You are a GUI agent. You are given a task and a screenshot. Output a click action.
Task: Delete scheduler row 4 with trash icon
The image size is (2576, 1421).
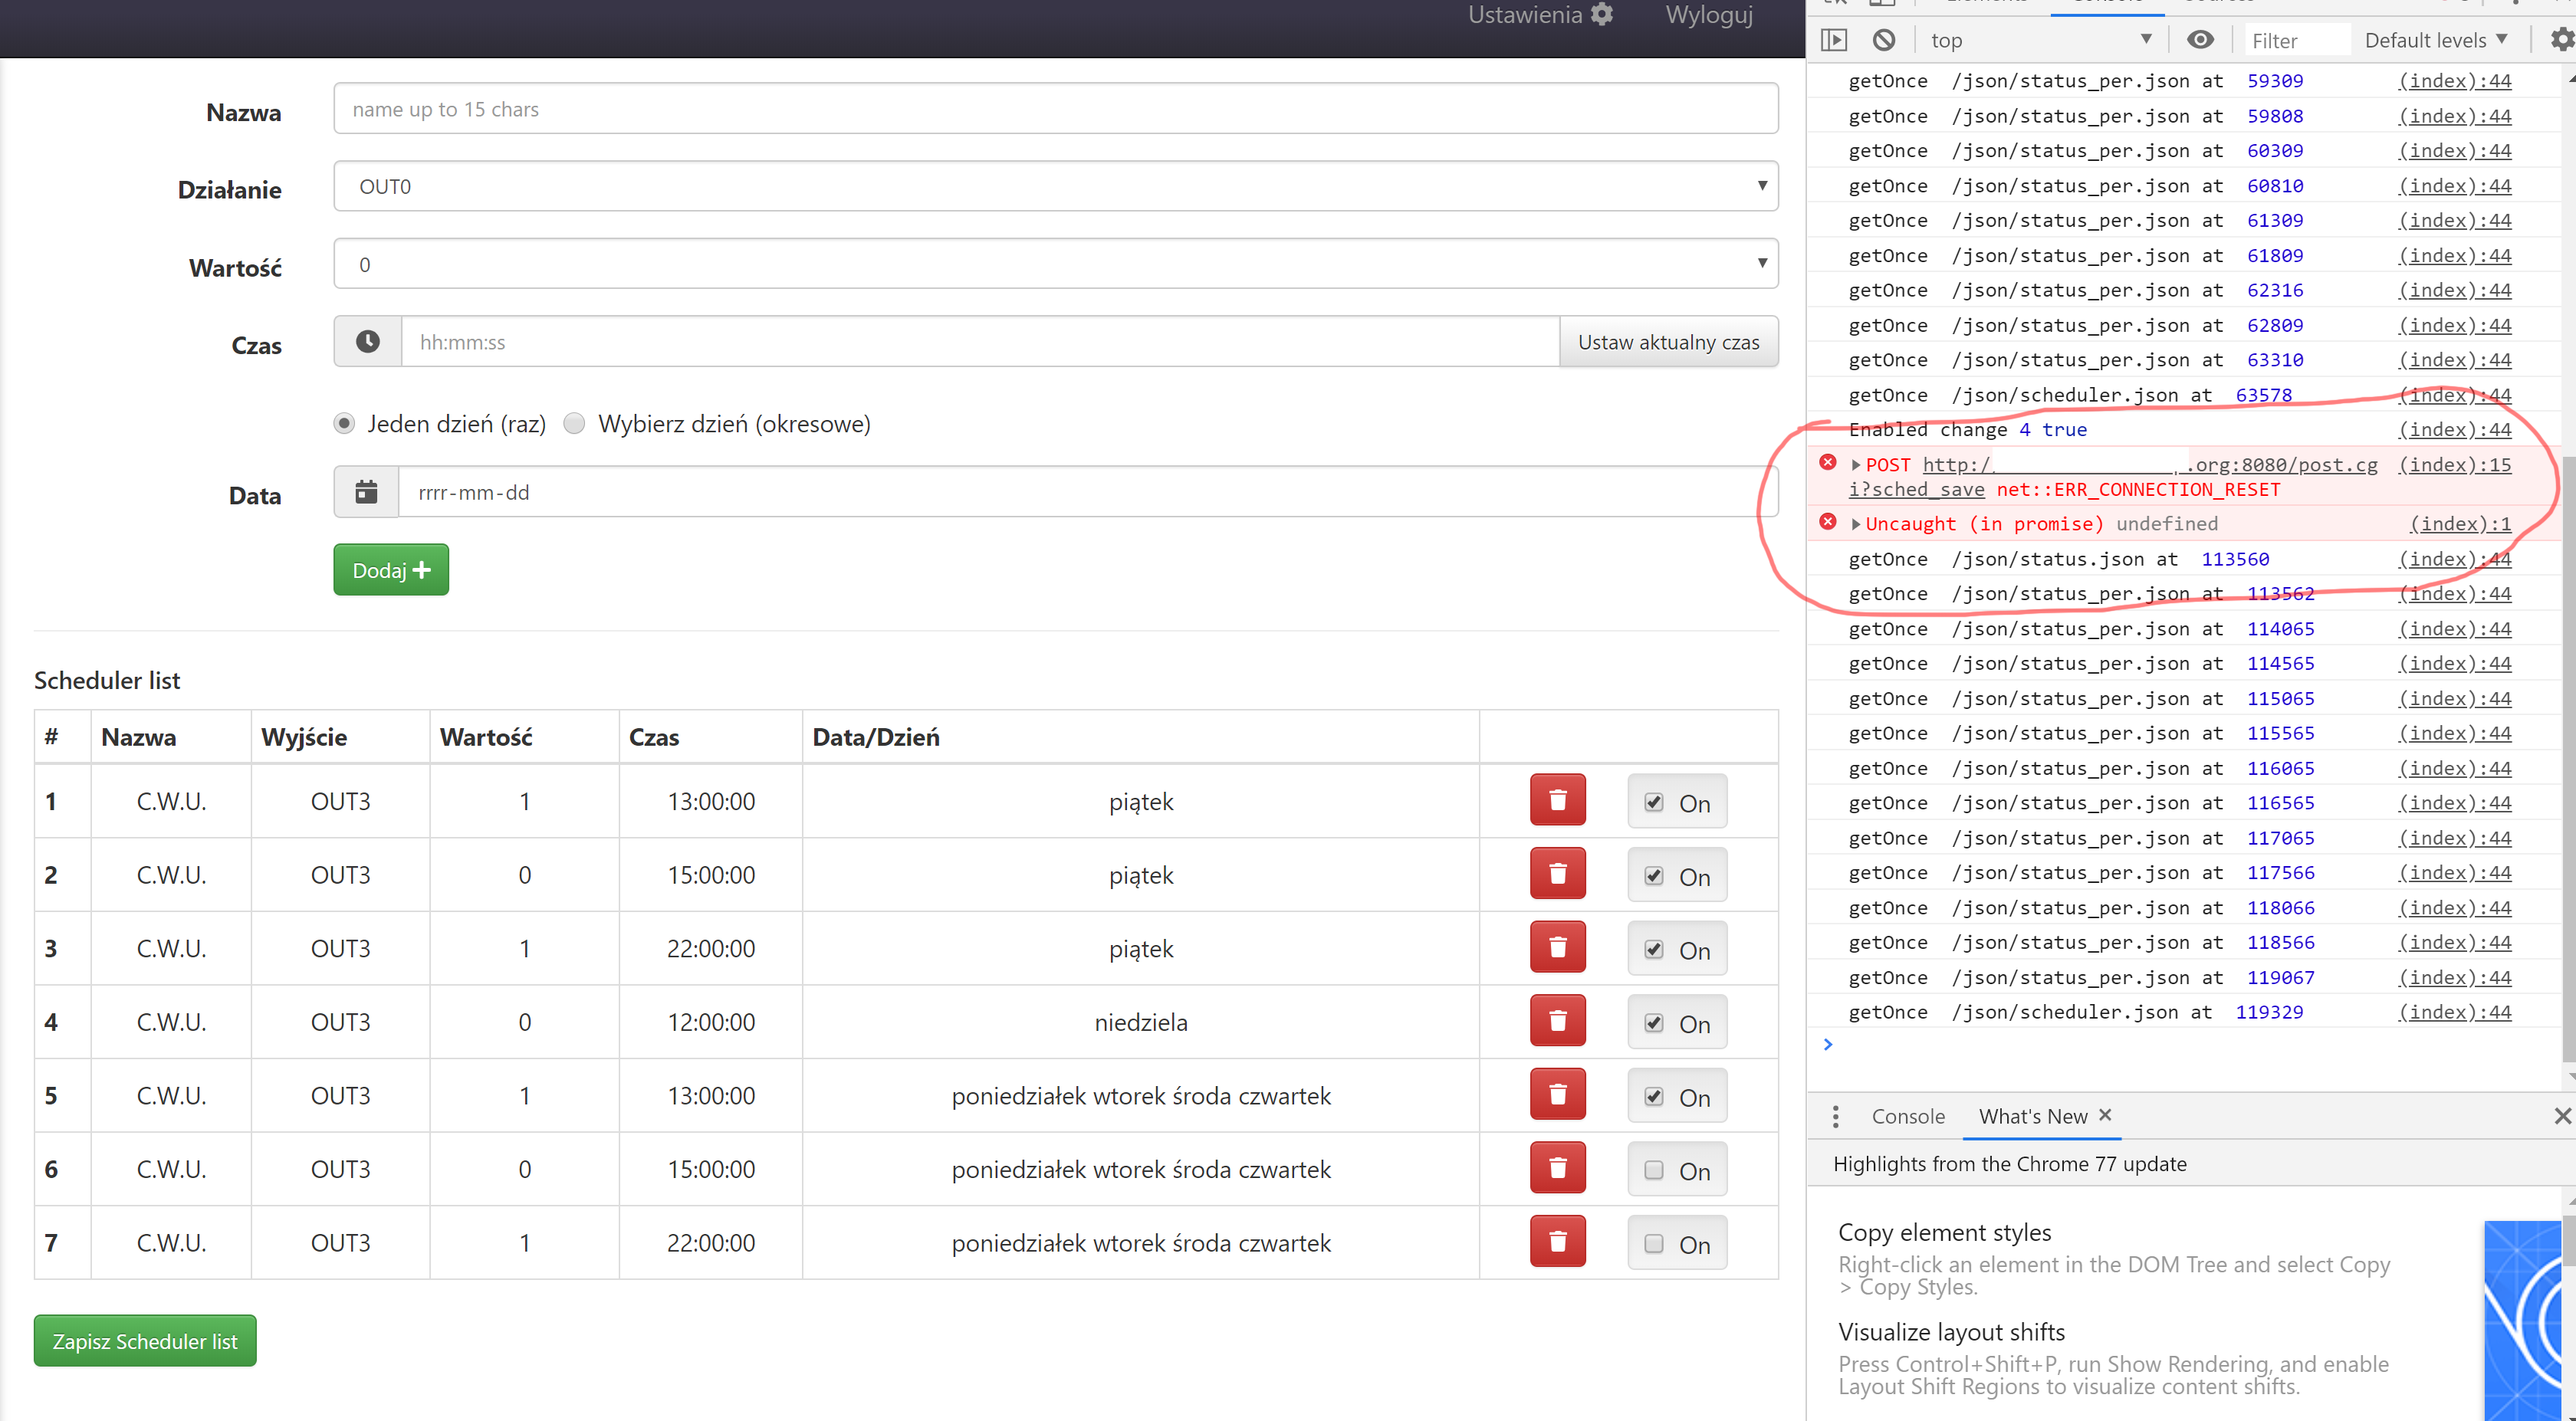tap(1557, 1021)
